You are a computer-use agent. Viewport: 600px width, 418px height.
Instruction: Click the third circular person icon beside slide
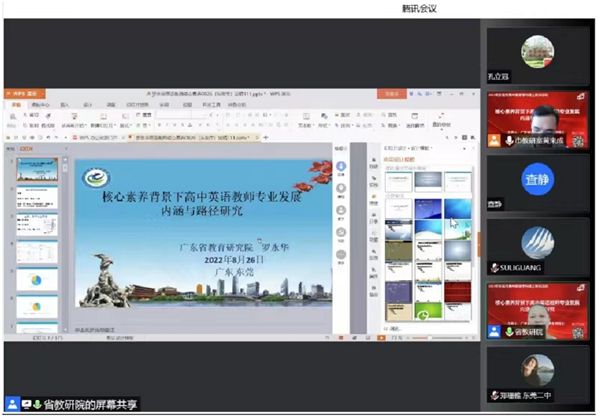[341, 210]
